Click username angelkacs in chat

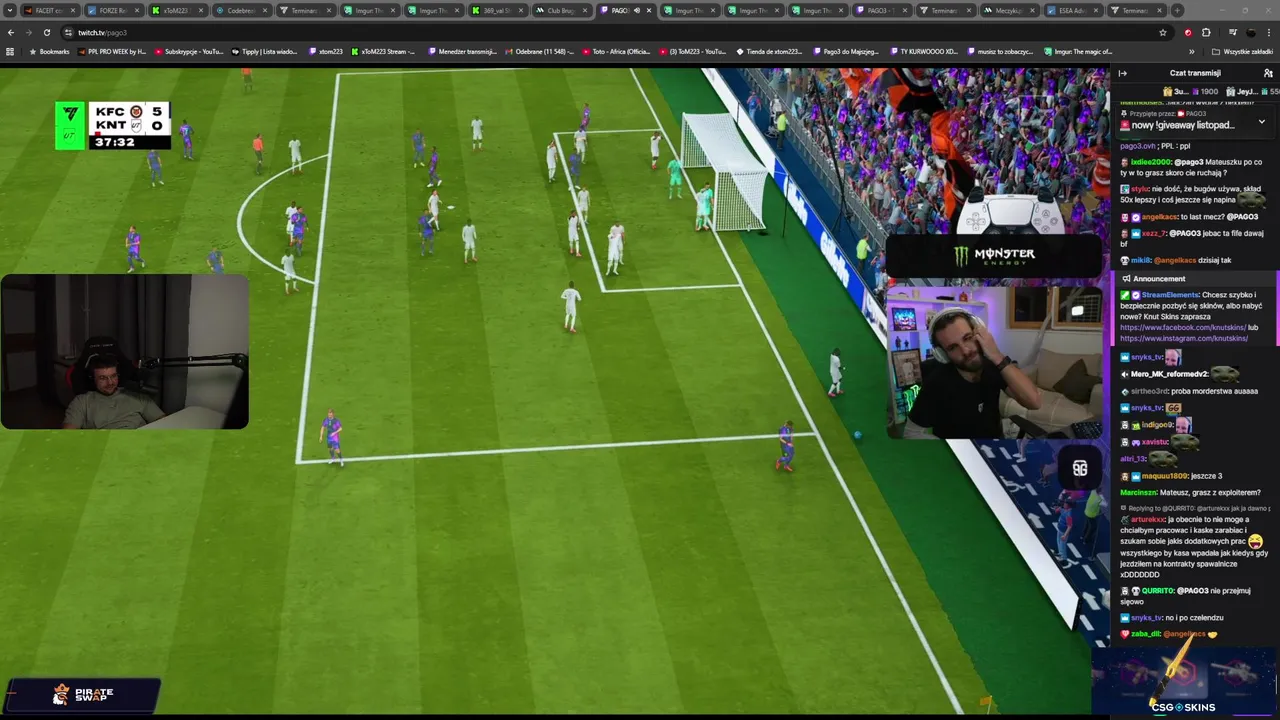point(1160,217)
